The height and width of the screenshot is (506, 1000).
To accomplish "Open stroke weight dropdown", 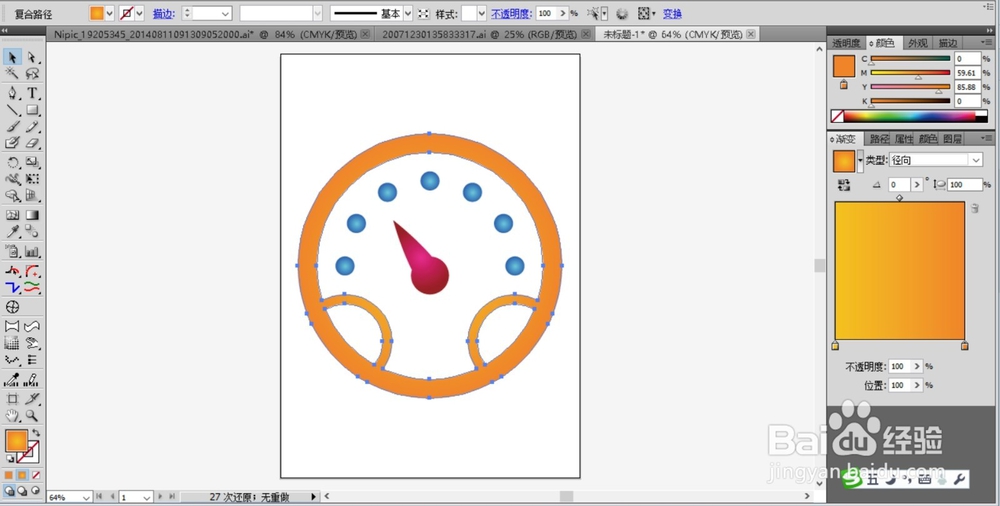I will click(226, 13).
